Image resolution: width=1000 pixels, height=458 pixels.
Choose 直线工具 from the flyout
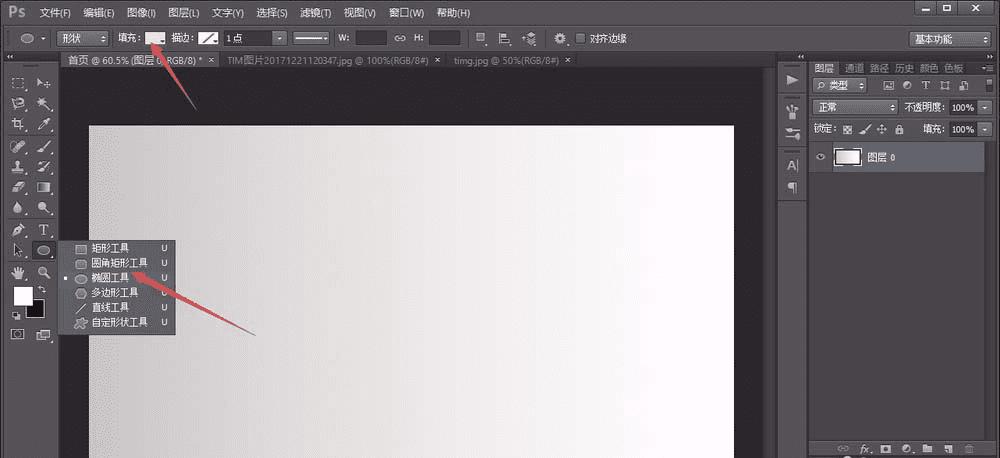coord(116,307)
